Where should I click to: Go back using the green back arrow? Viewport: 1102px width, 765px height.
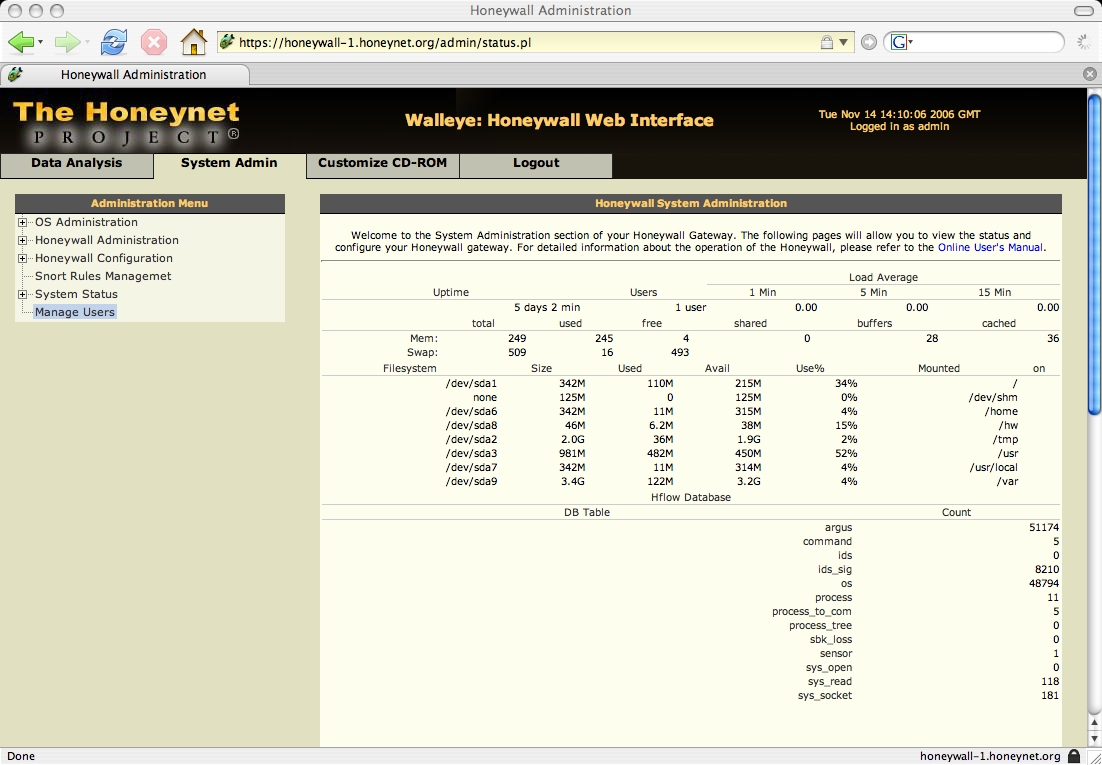pos(20,42)
